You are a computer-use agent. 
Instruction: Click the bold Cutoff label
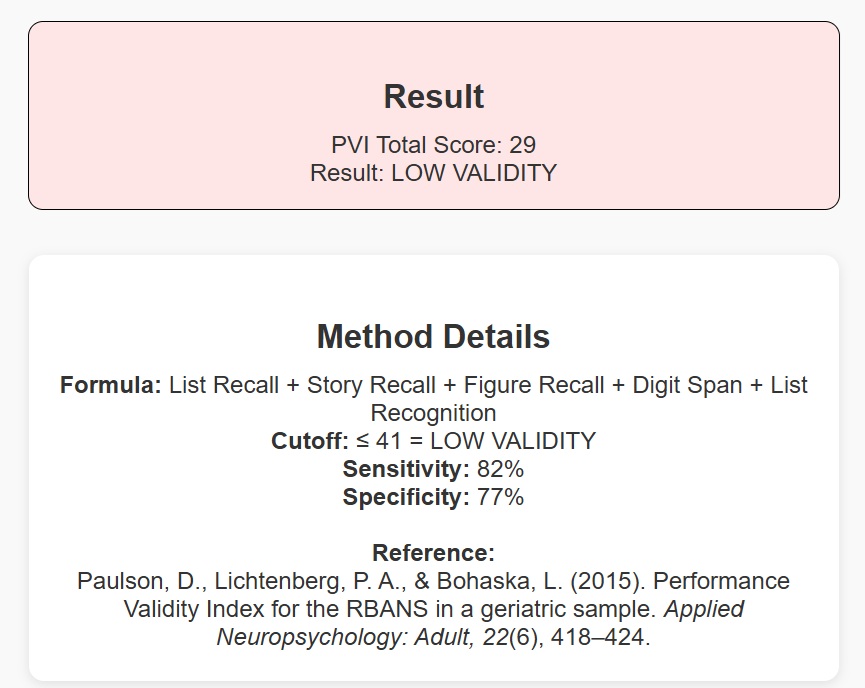point(309,441)
